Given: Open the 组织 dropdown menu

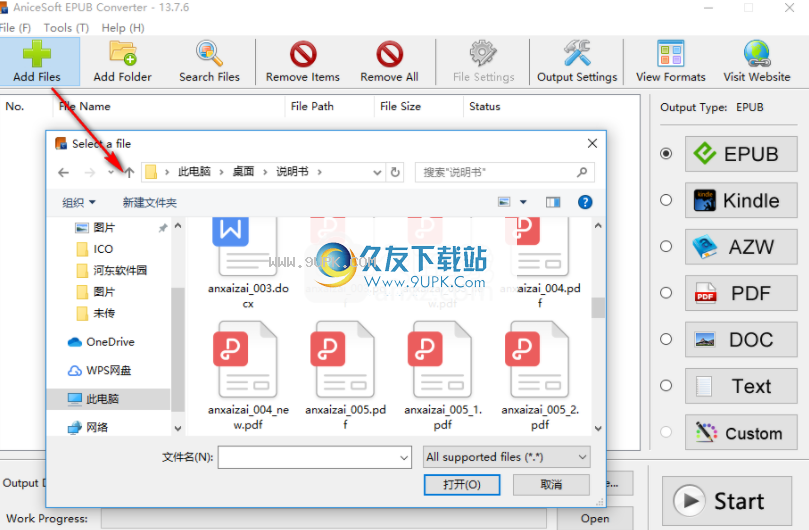Looking at the screenshot, I should point(78,202).
